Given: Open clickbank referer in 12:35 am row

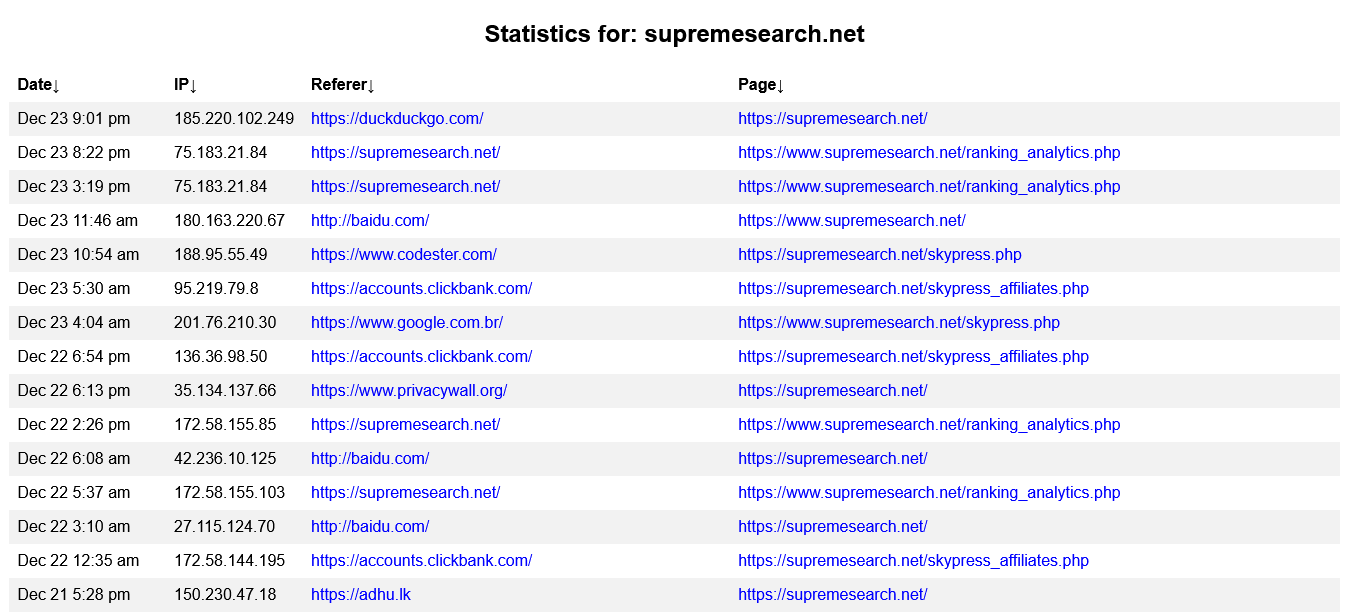Looking at the screenshot, I should point(421,561).
